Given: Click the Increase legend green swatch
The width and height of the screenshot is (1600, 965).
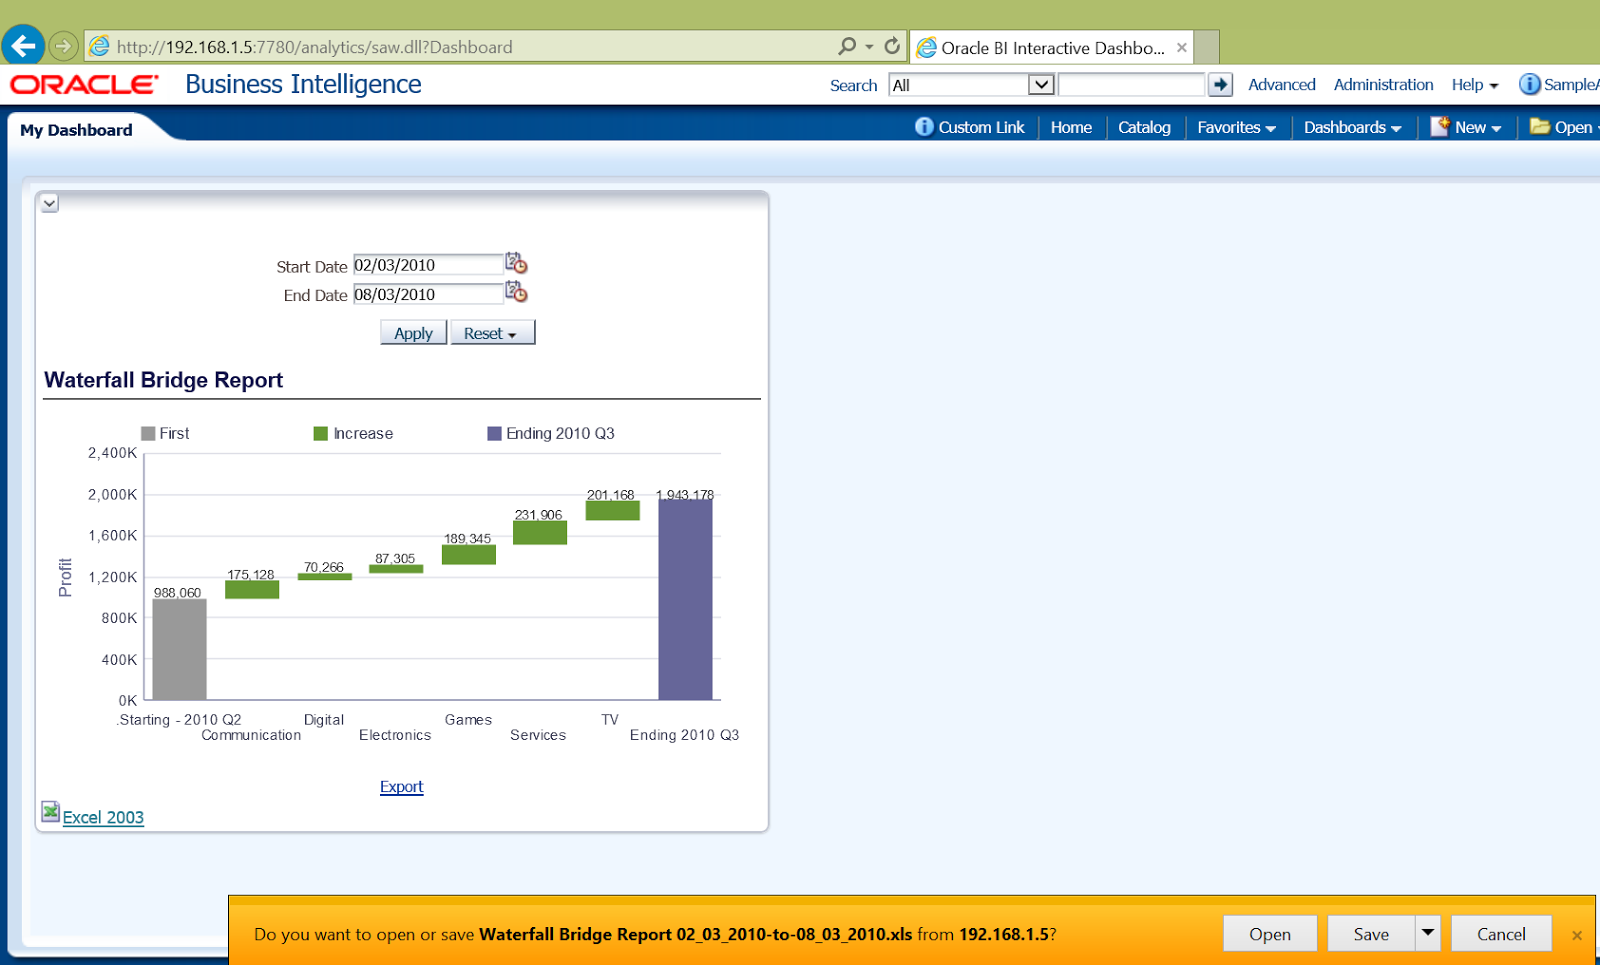Looking at the screenshot, I should click(x=320, y=433).
